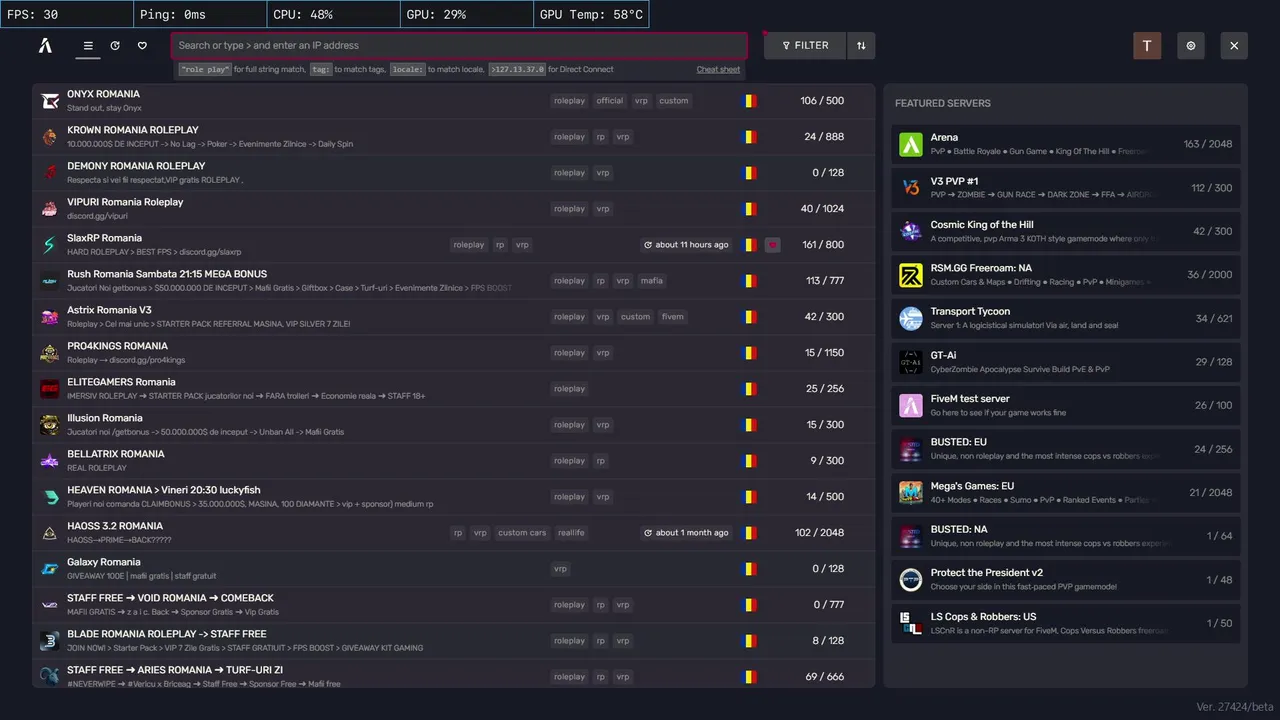This screenshot has height=720, width=1280.
Task: Click custom cars tag on HAOSS row
Action: point(522,533)
